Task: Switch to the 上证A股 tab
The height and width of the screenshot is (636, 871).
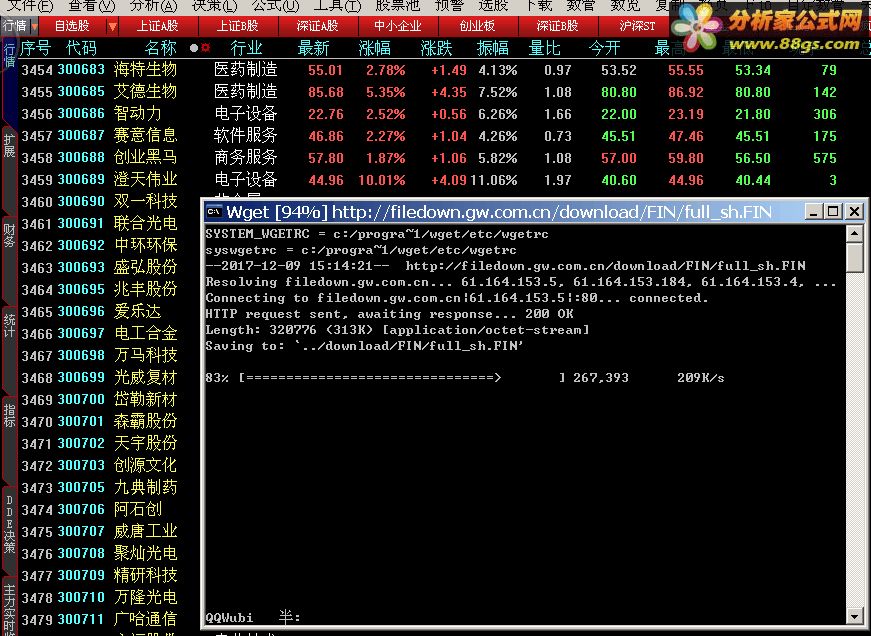Action: point(158,26)
